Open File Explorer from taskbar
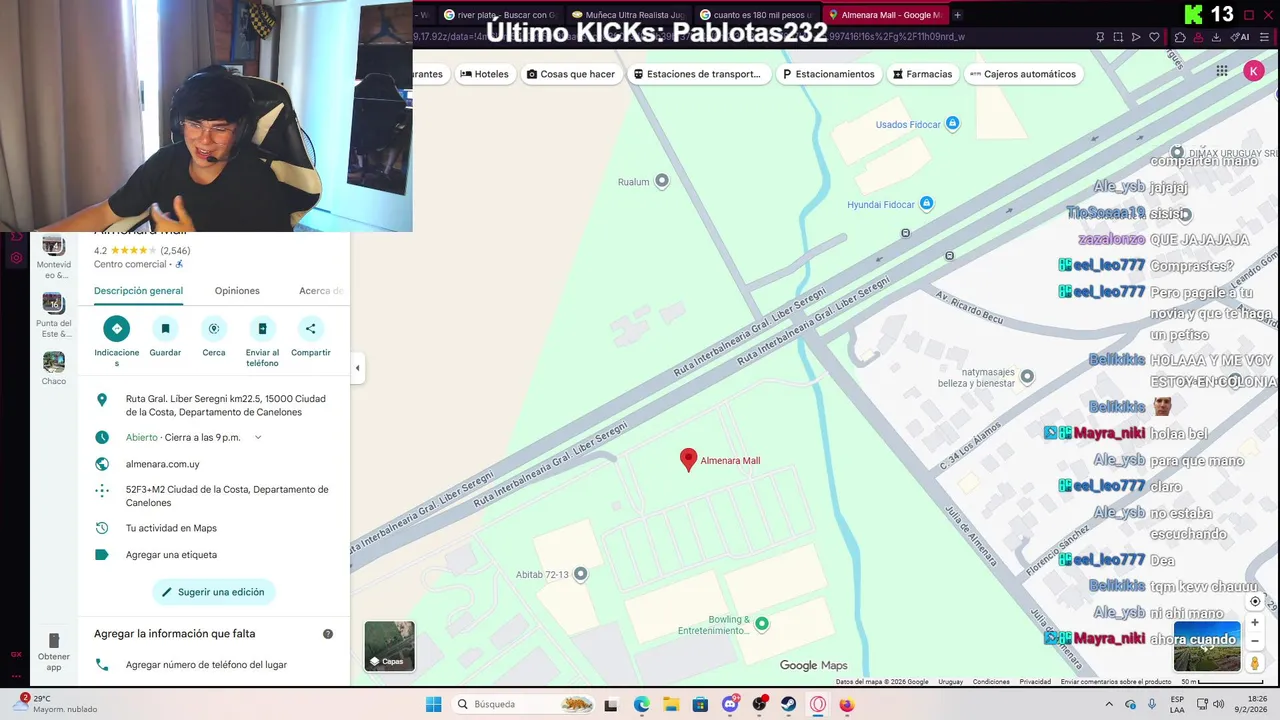Viewport: 1280px width, 720px height. click(670, 704)
